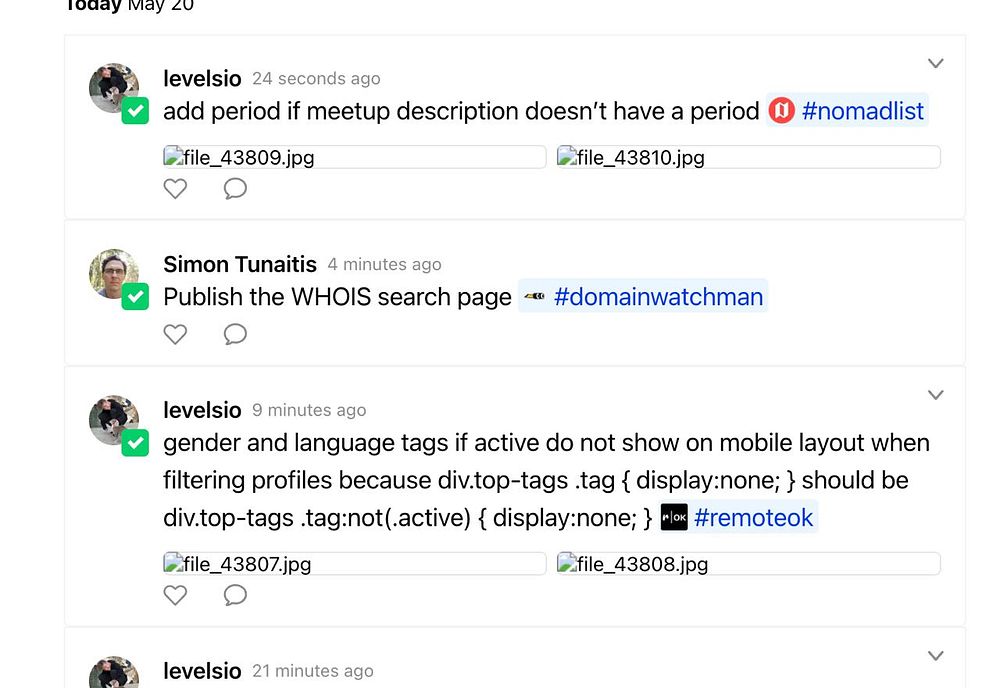Screen dimensions: 1000x688
Task: Open the file_43809.jpg image attachment
Action: pos(355,157)
